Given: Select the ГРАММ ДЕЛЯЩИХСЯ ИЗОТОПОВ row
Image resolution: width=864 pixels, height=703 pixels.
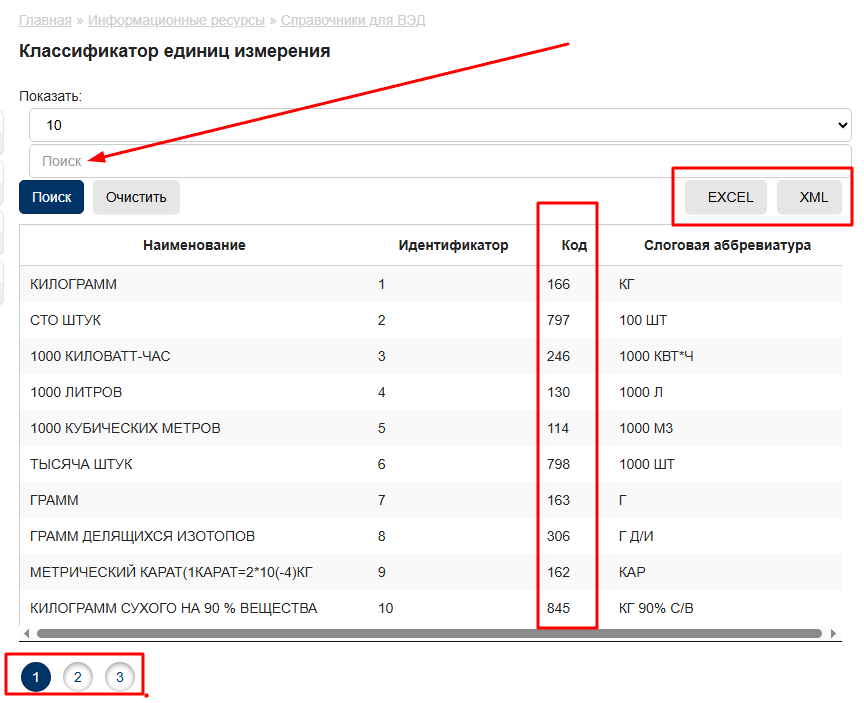Looking at the screenshot, I should point(143,536).
